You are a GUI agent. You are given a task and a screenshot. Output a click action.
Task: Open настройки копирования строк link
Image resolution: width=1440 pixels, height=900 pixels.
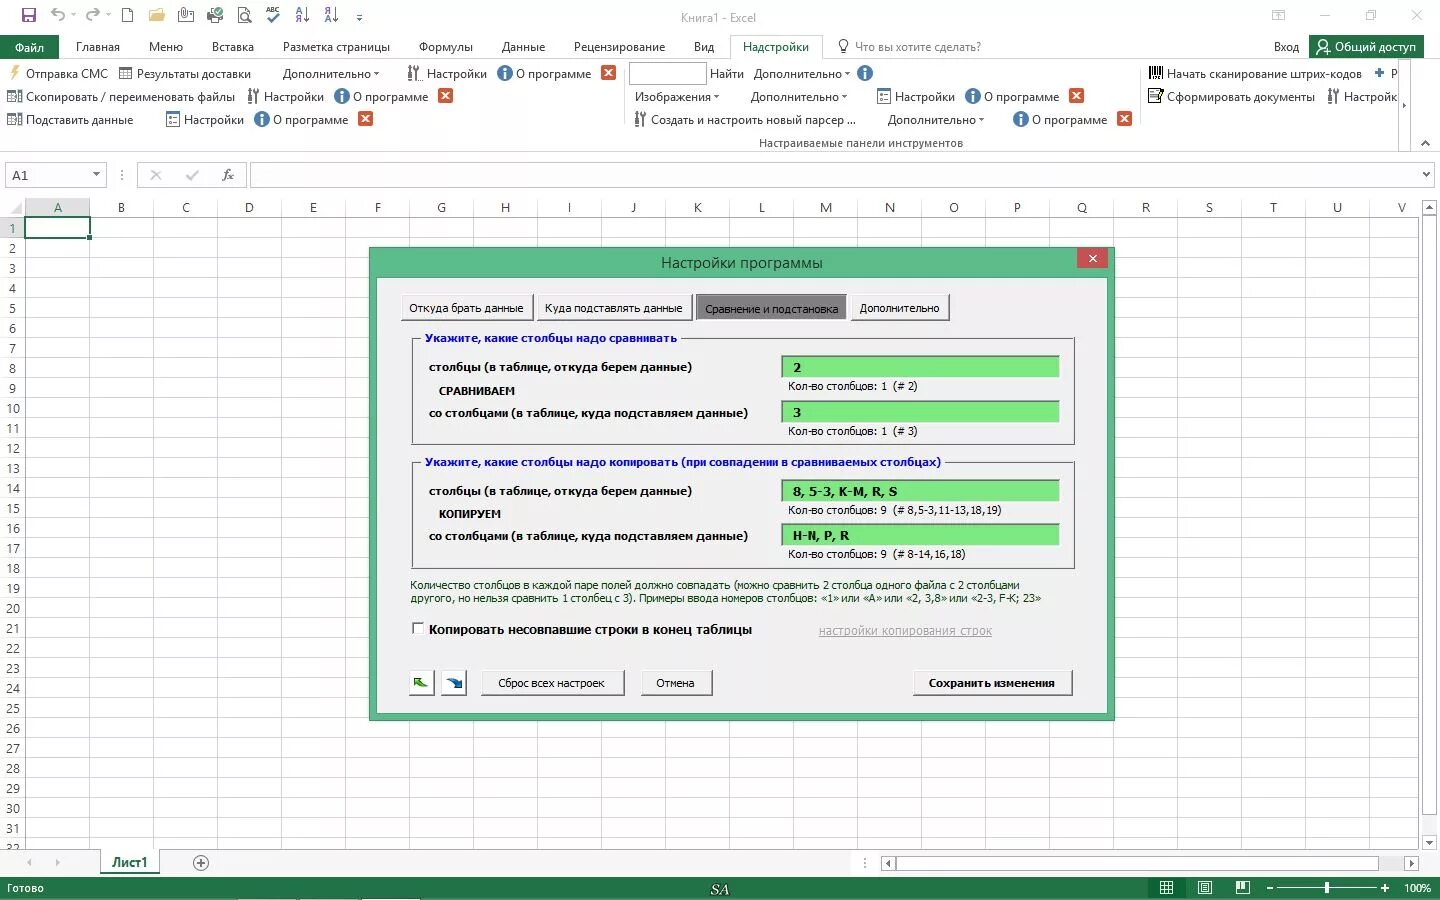tap(905, 630)
